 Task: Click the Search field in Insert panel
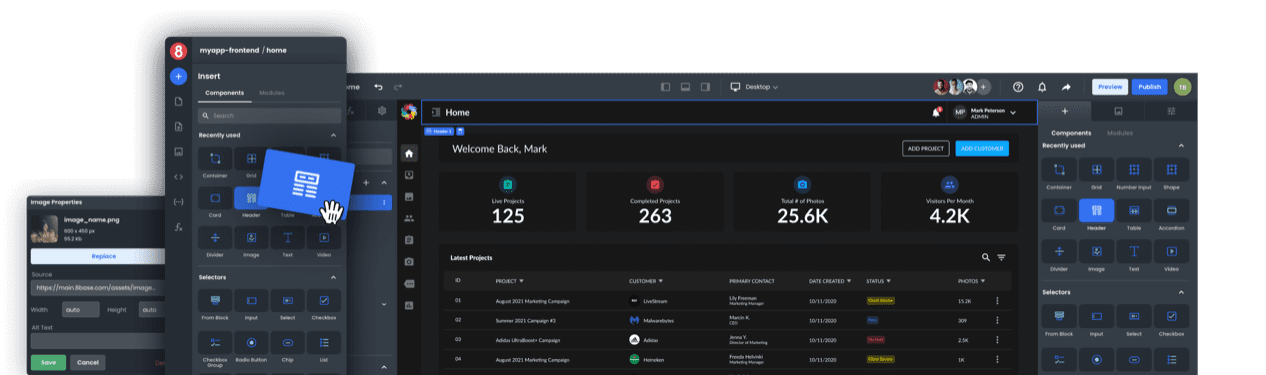coord(269,116)
